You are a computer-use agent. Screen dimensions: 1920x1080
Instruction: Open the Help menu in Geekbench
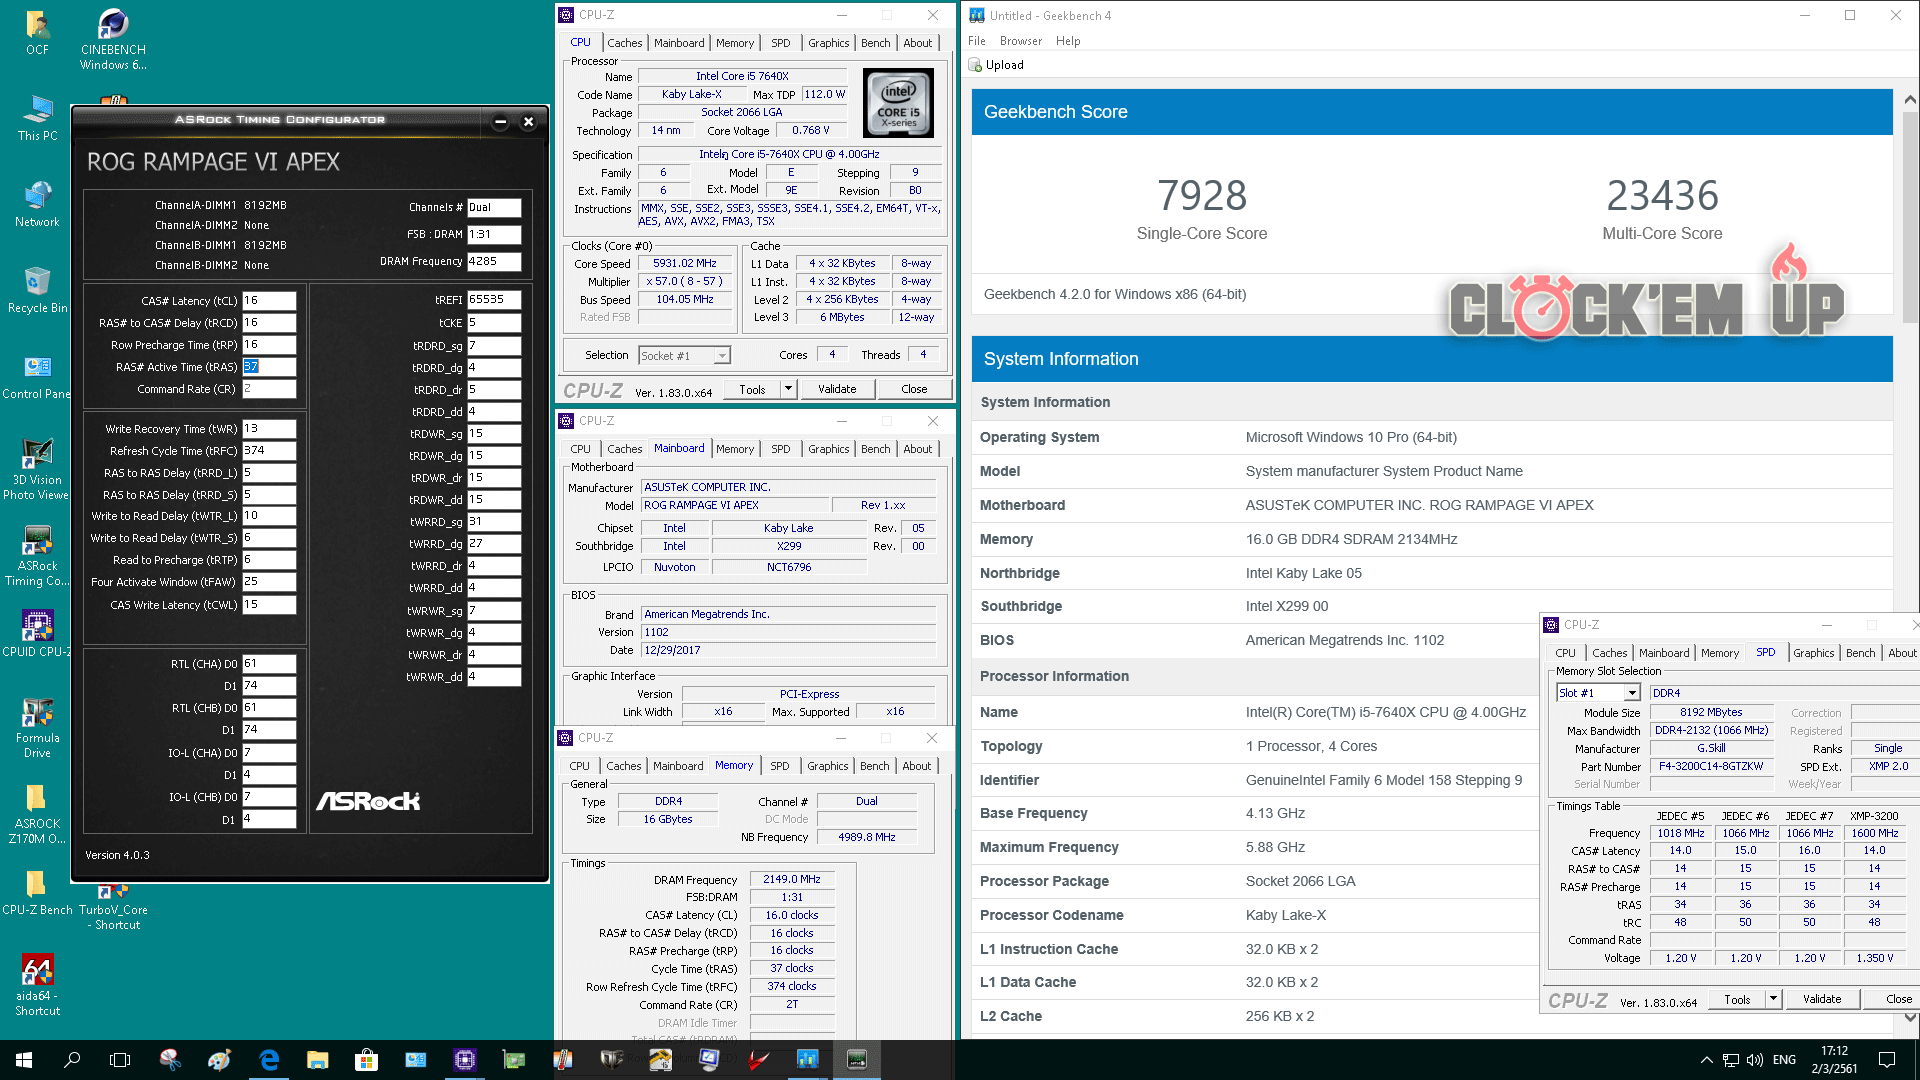point(1068,41)
